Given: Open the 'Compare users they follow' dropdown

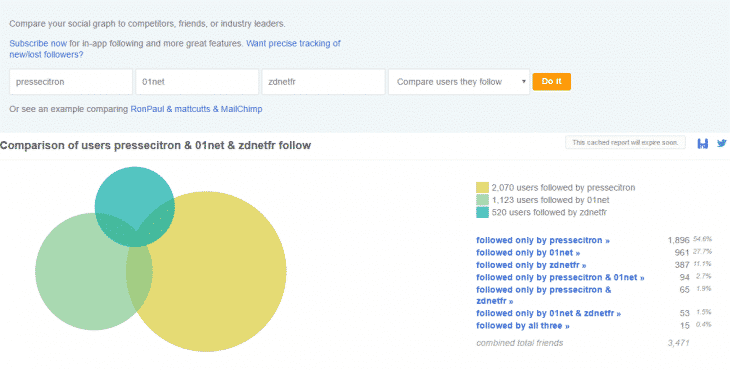Looking at the screenshot, I should (x=459, y=82).
